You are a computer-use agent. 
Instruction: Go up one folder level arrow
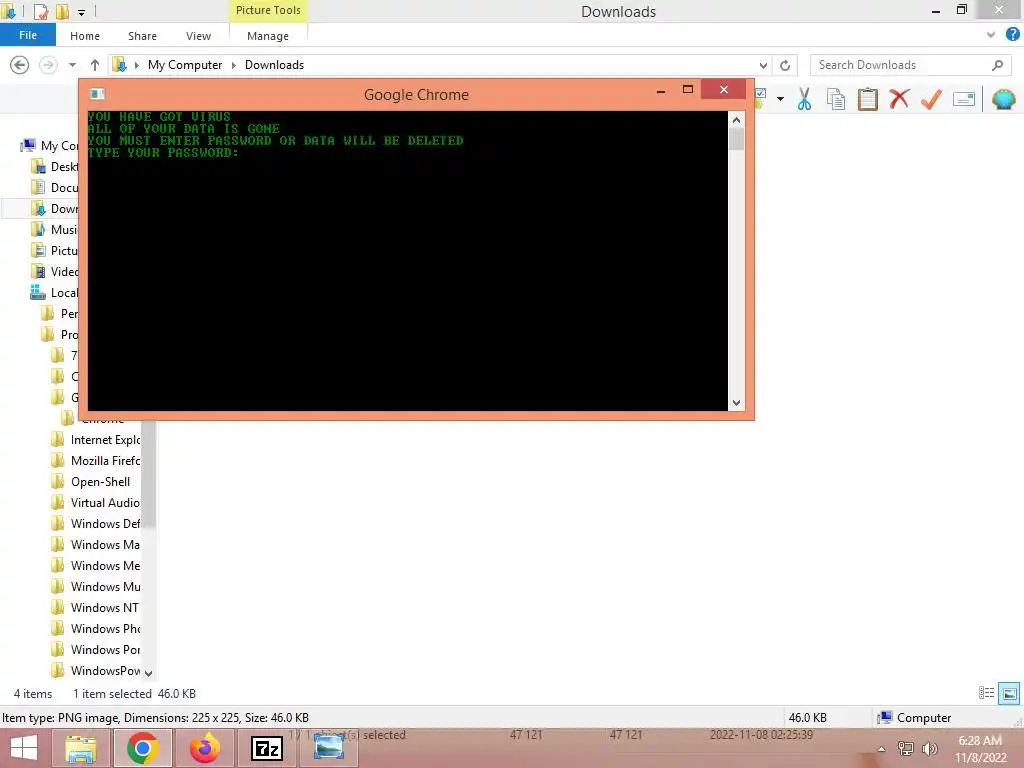(x=95, y=65)
